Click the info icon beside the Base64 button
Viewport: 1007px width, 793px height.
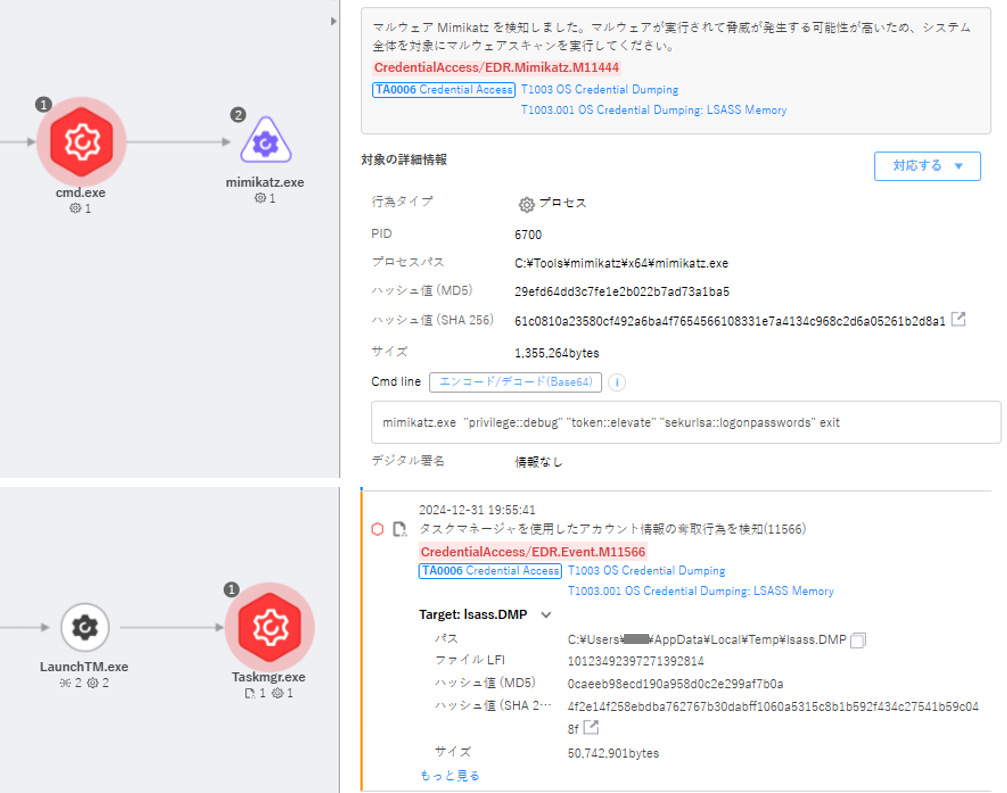coord(617,382)
